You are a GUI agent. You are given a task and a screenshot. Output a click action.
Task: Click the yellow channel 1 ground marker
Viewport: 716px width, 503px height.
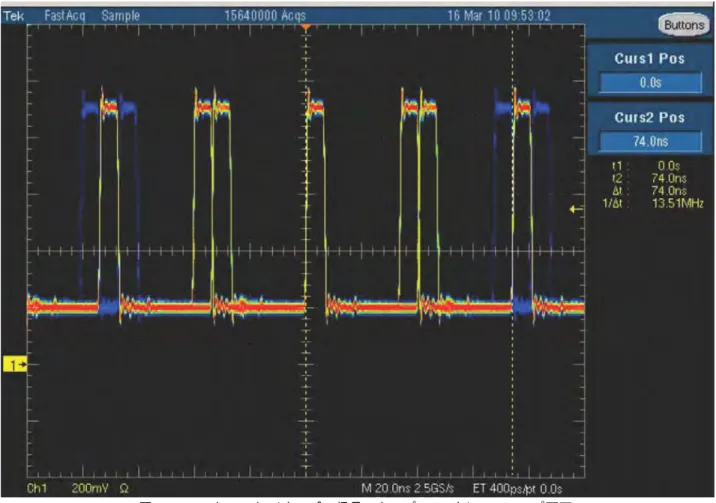(x=15, y=365)
